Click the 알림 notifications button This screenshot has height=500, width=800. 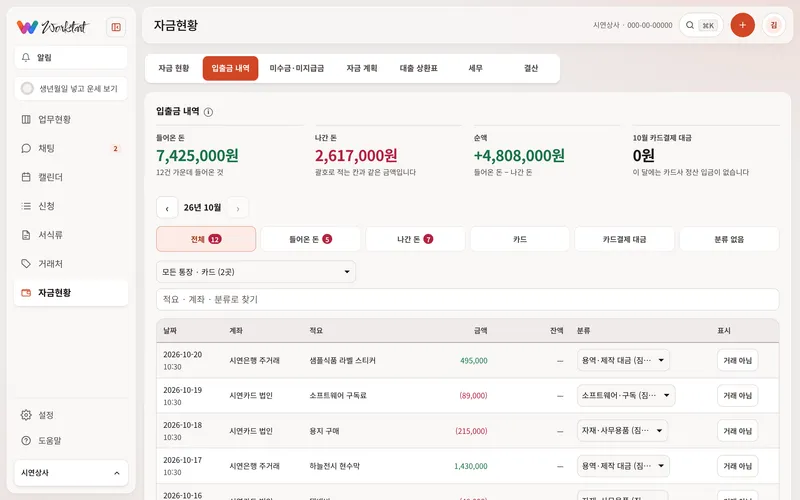[x=71, y=58]
